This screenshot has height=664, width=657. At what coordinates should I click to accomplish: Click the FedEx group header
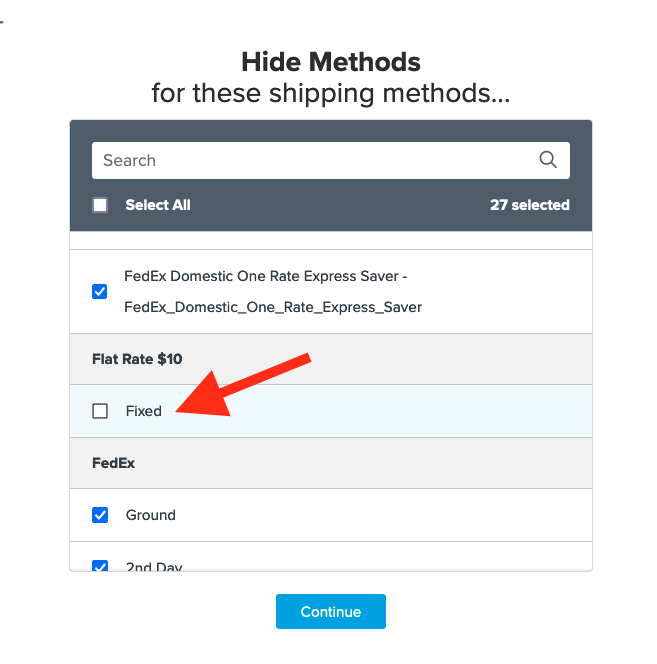(113, 463)
